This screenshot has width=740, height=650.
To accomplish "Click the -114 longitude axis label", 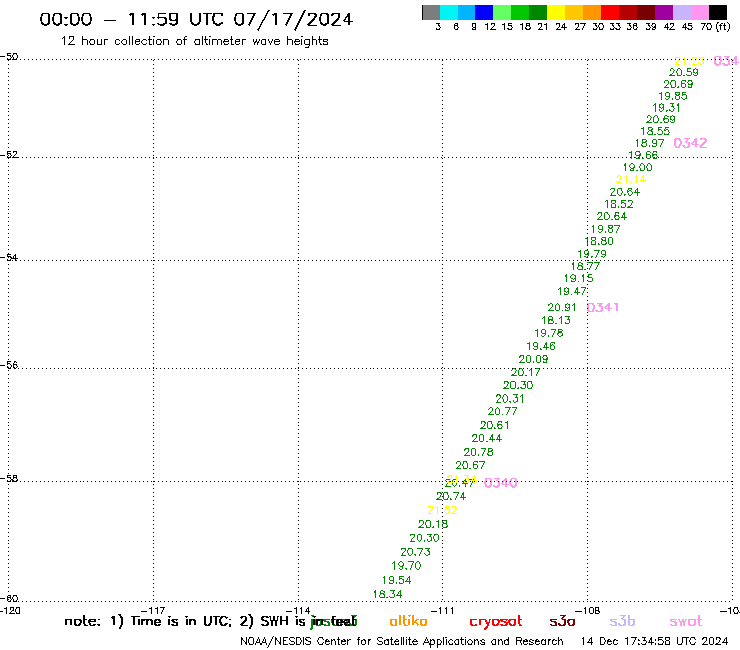I will (x=298, y=611).
